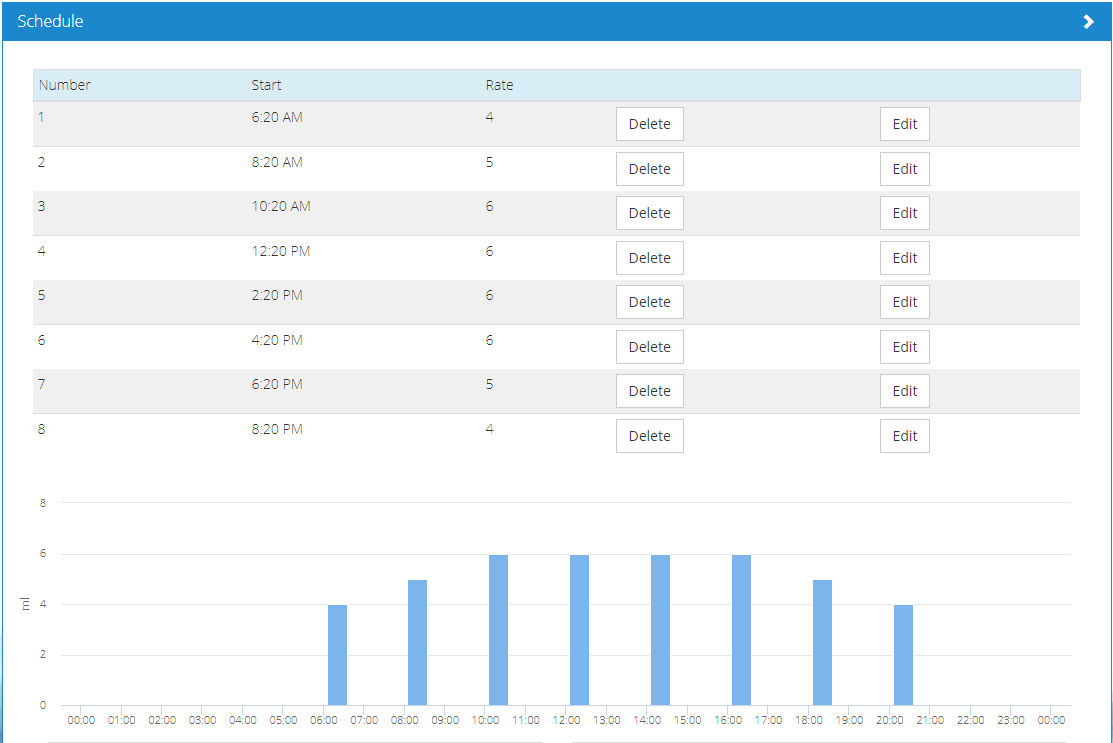Delete the 10:20 AM schedule entry
The height and width of the screenshot is (743, 1113).
[649, 213]
